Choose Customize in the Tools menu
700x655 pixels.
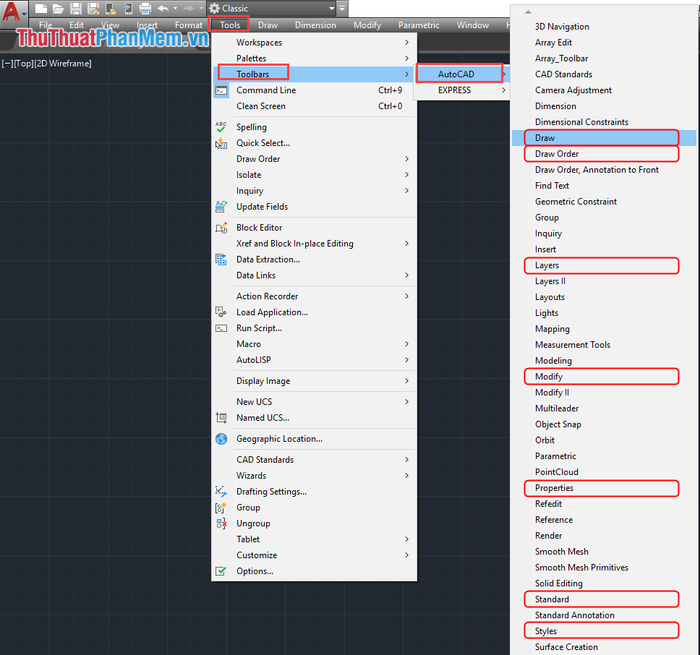point(314,555)
